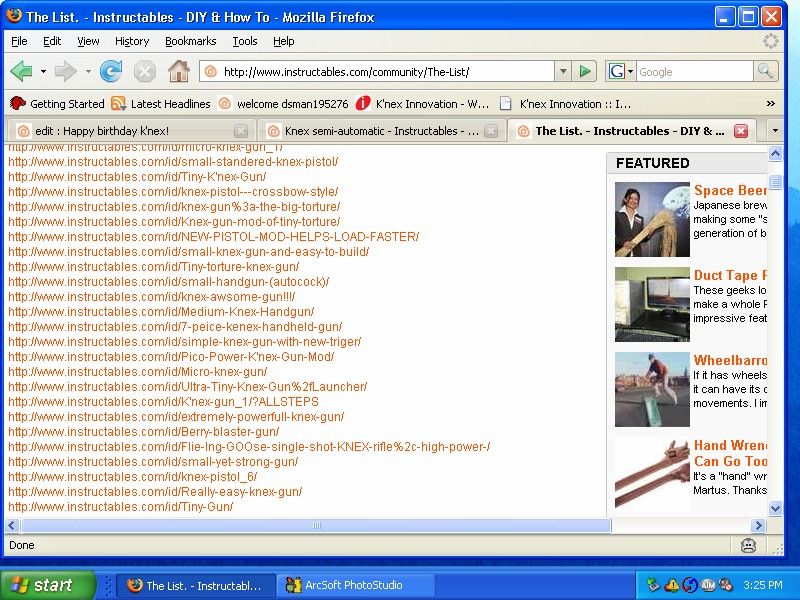Viewport: 800px width, 600px height.
Task: Open the Bookmarks menu
Action: click(190, 41)
